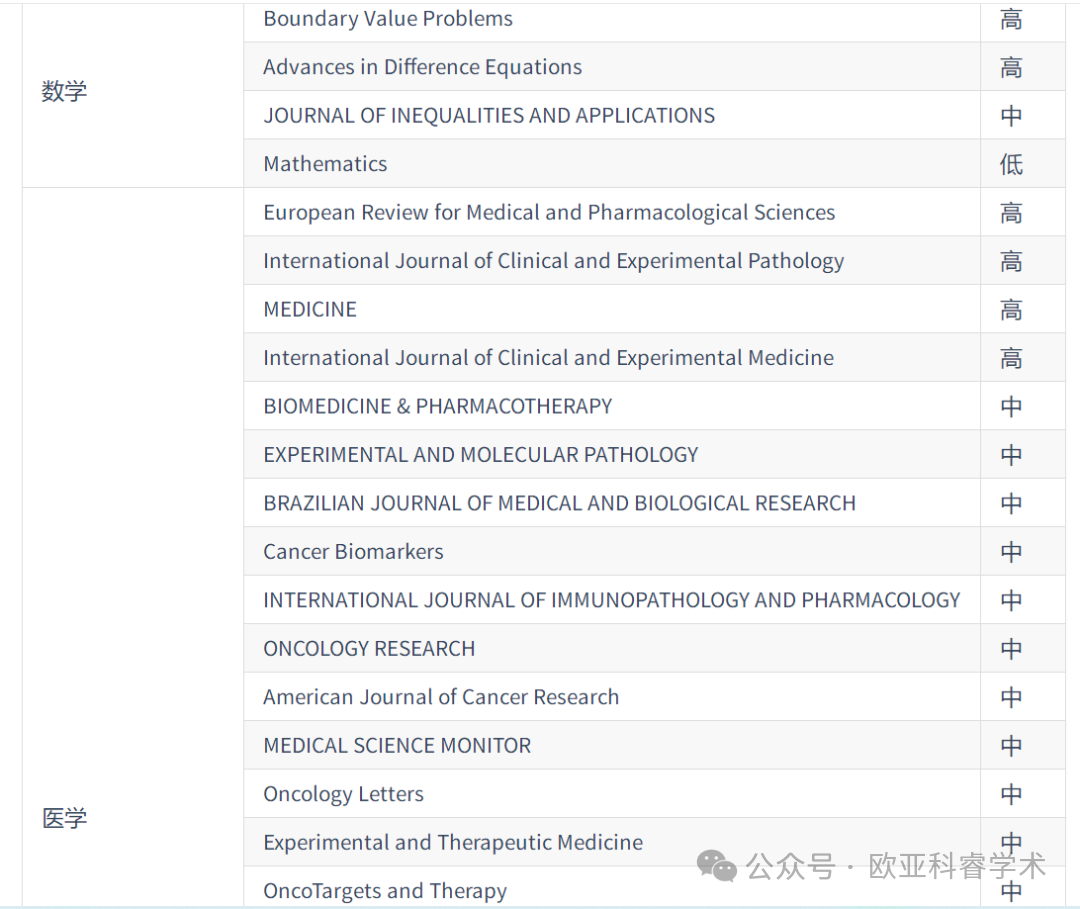Click the 高 rating beside Advances in Difference Equations
The height and width of the screenshot is (909, 1080).
tap(1011, 67)
